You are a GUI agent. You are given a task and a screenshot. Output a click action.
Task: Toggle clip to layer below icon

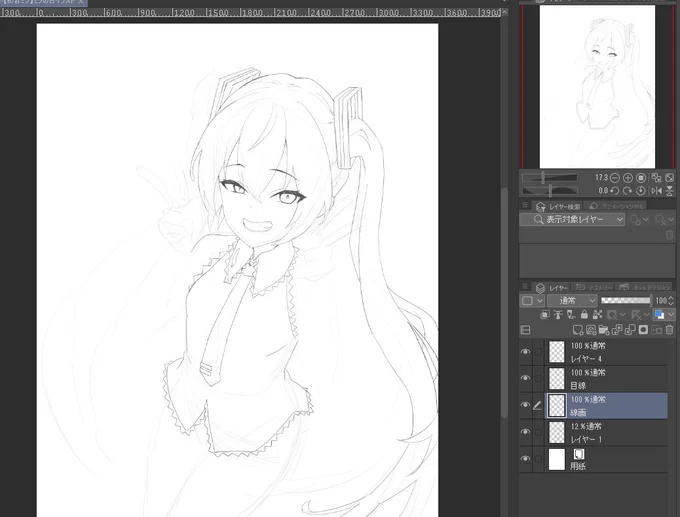coord(545,314)
